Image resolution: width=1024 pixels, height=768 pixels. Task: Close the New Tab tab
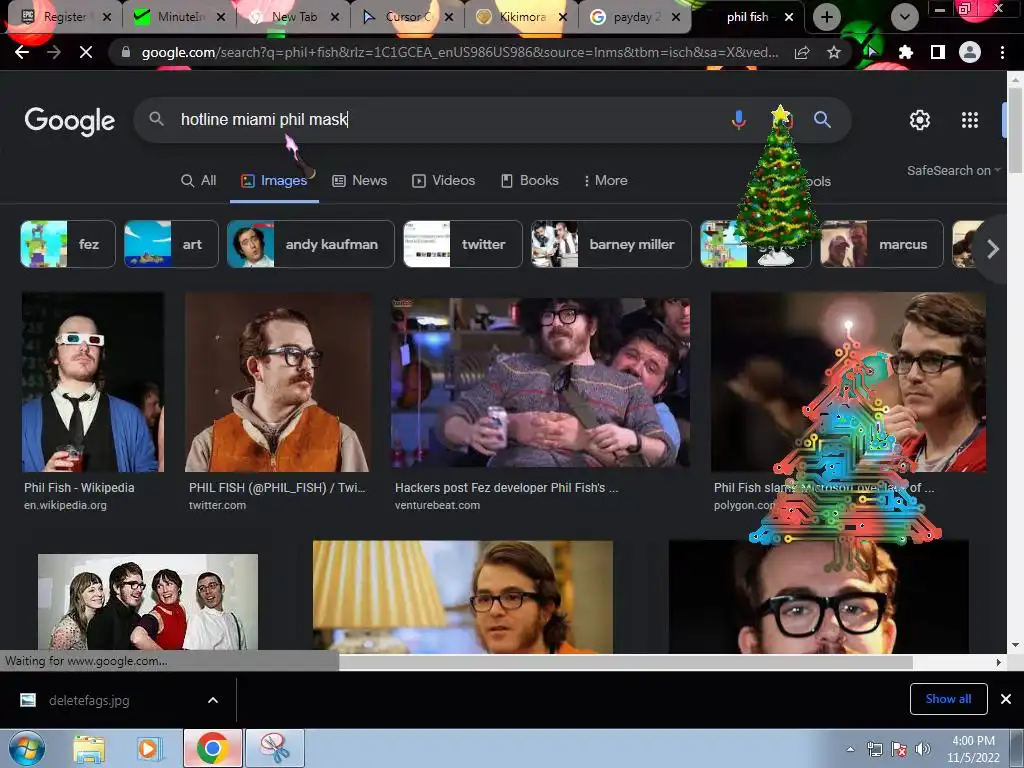tap(335, 17)
